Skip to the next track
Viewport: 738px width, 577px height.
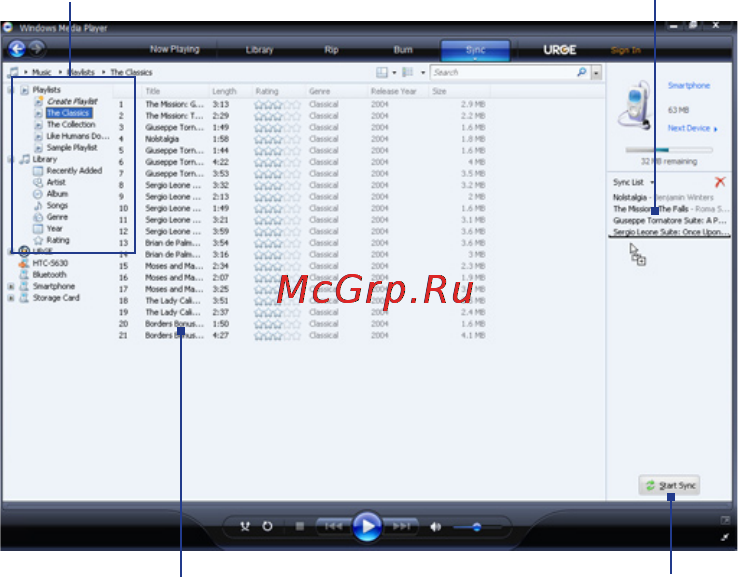(x=401, y=526)
